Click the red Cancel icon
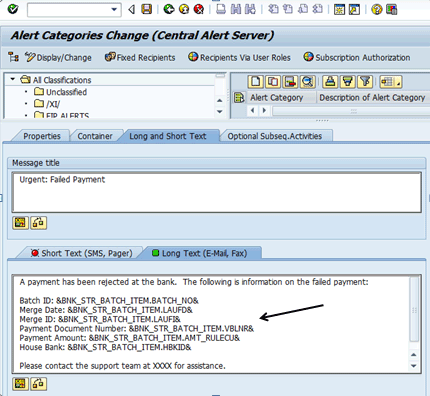 tap(199, 9)
